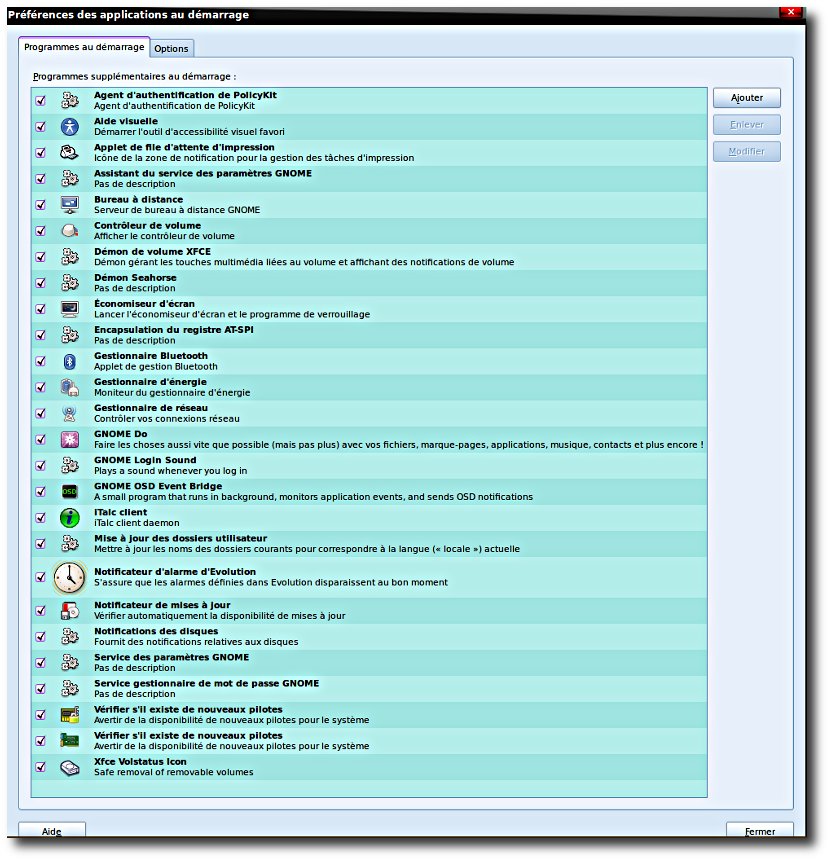This screenshot has height=861, width=830.
Task: Click the gears icon for Agent d'authentification de PolicyKit
Action: [70, 100]
